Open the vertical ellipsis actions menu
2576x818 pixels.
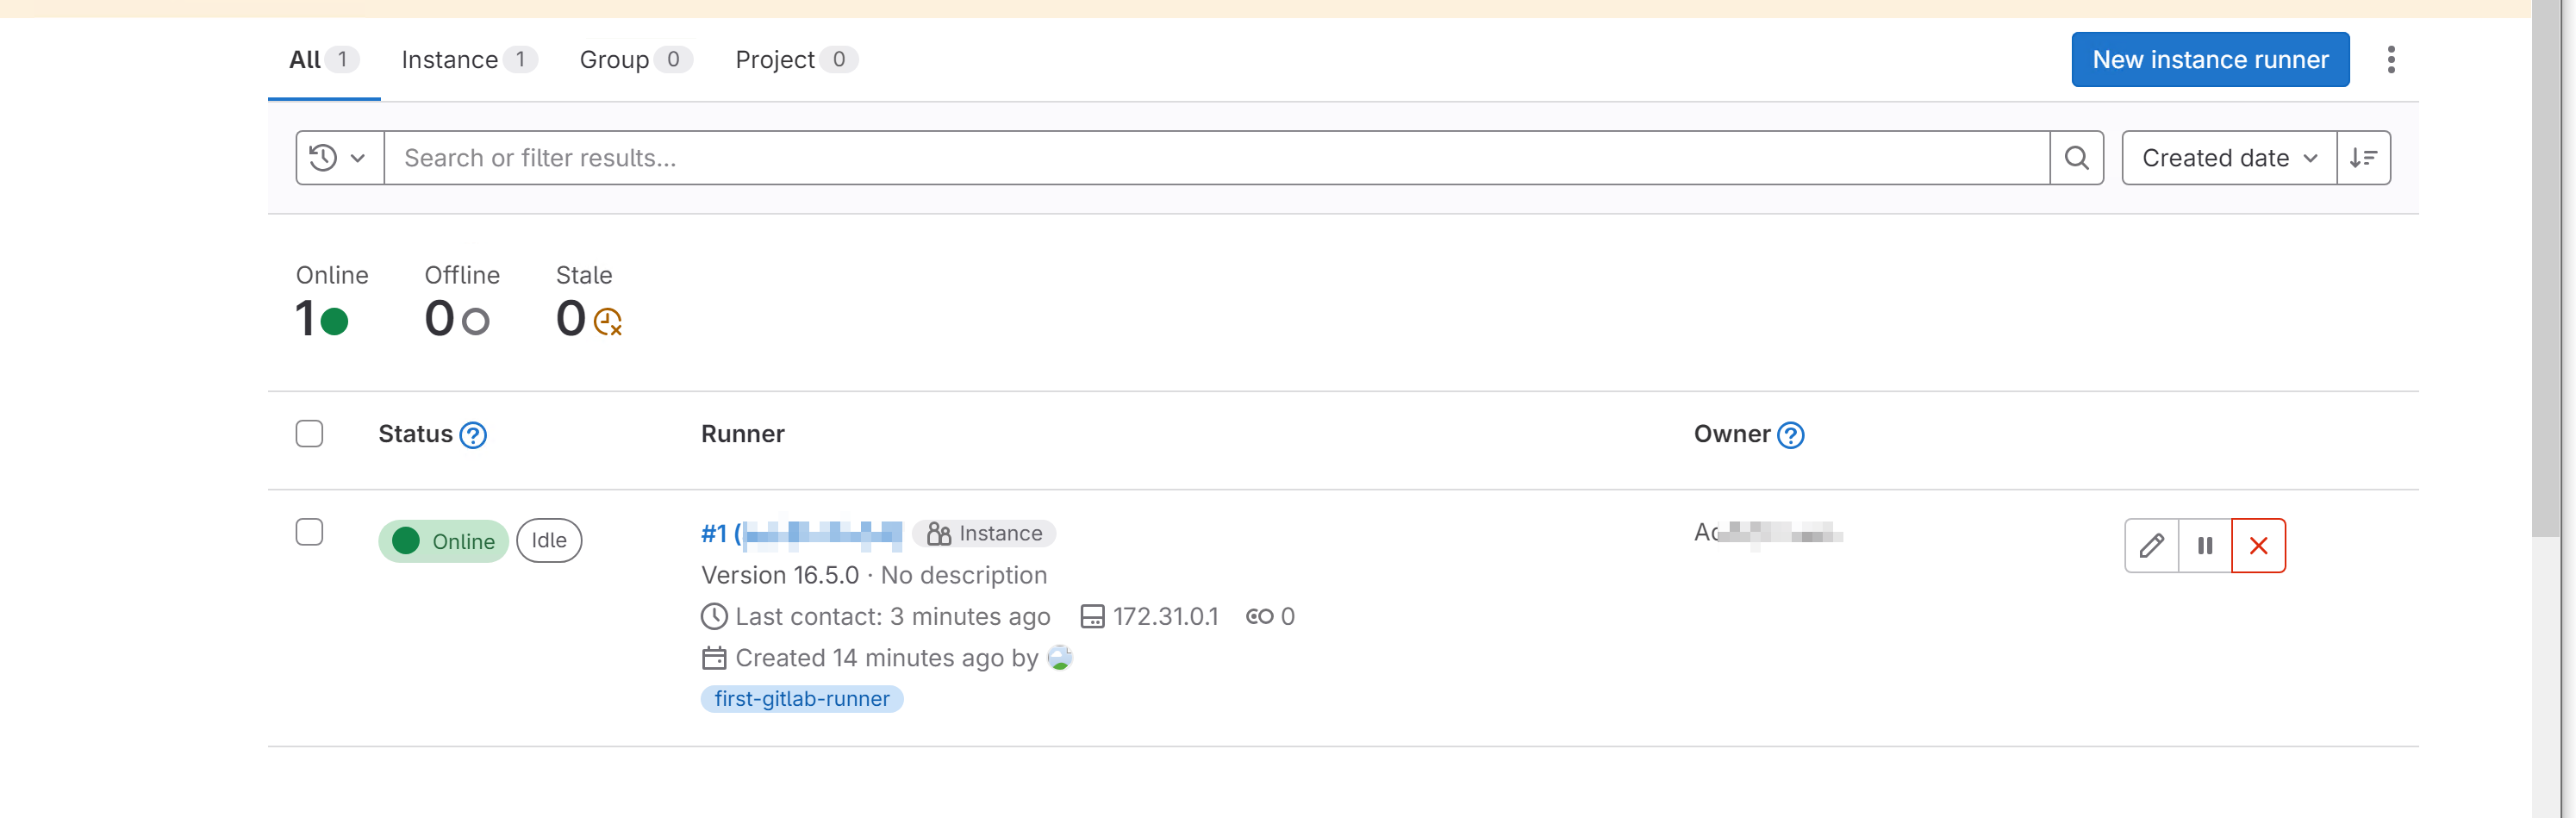pyautogui.click(x=2390, y=60)
